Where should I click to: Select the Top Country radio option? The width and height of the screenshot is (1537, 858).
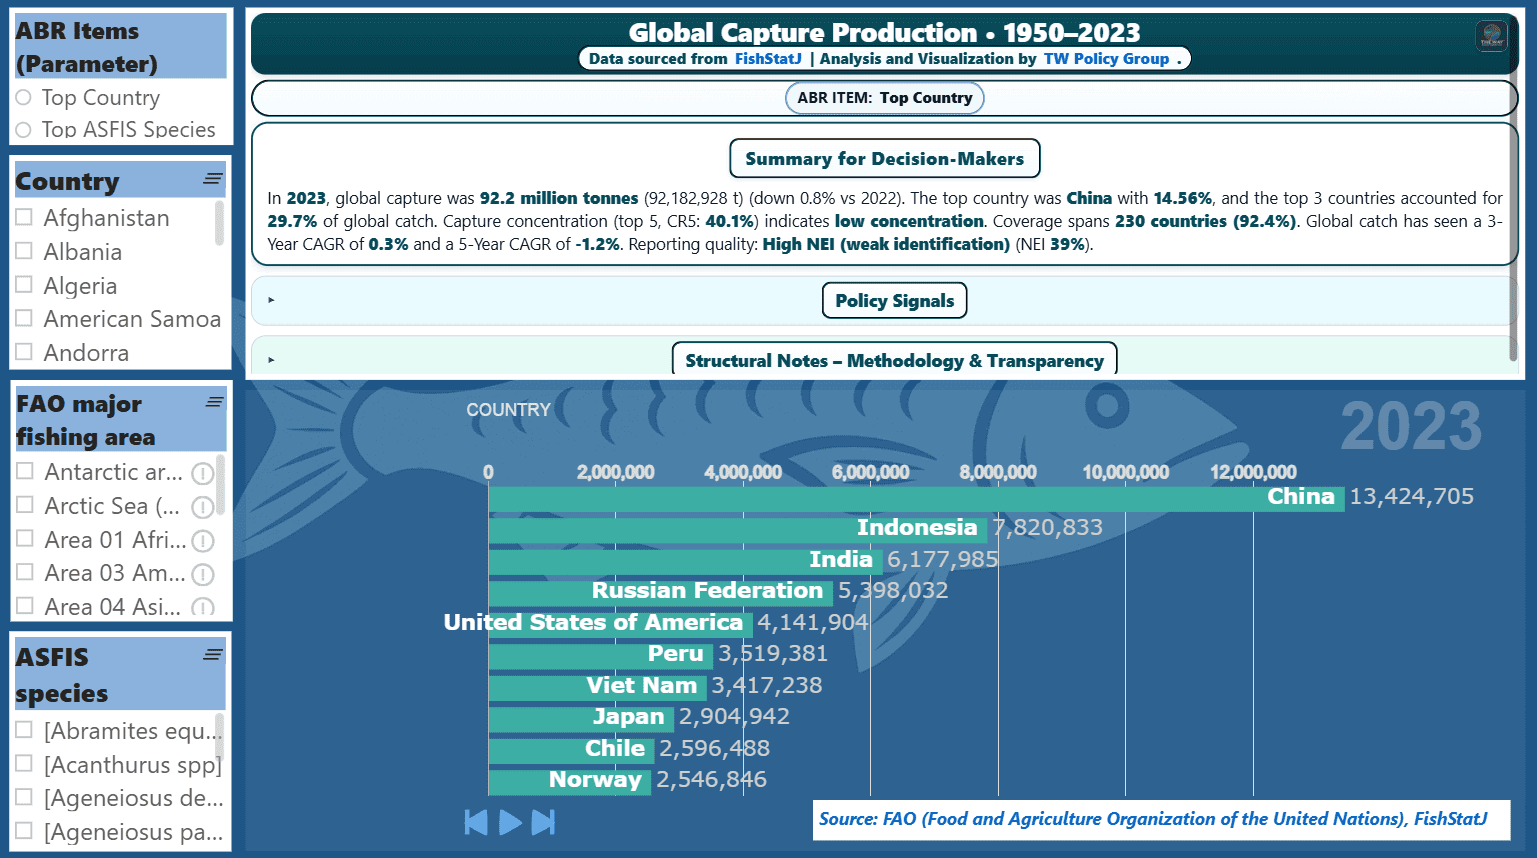coord(24,98)
